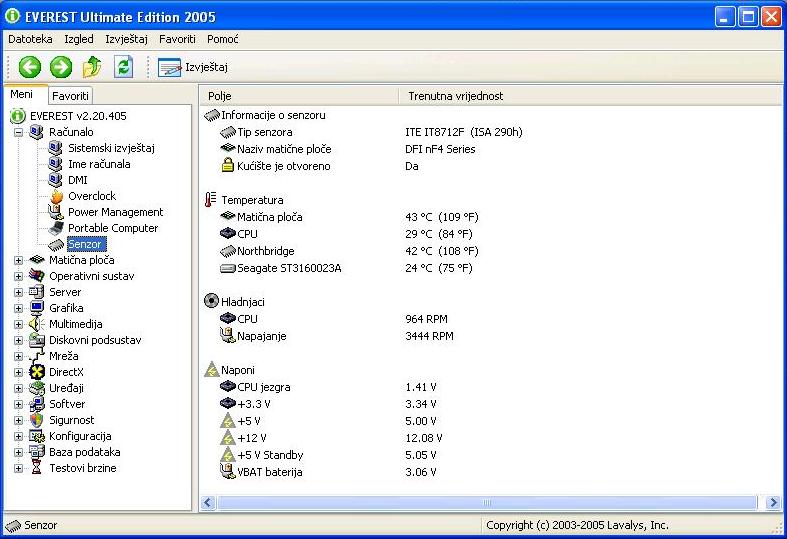The height and width of the screenshot is (539, 787).
Task: Open the Datoteka menu
Action: 30,39
